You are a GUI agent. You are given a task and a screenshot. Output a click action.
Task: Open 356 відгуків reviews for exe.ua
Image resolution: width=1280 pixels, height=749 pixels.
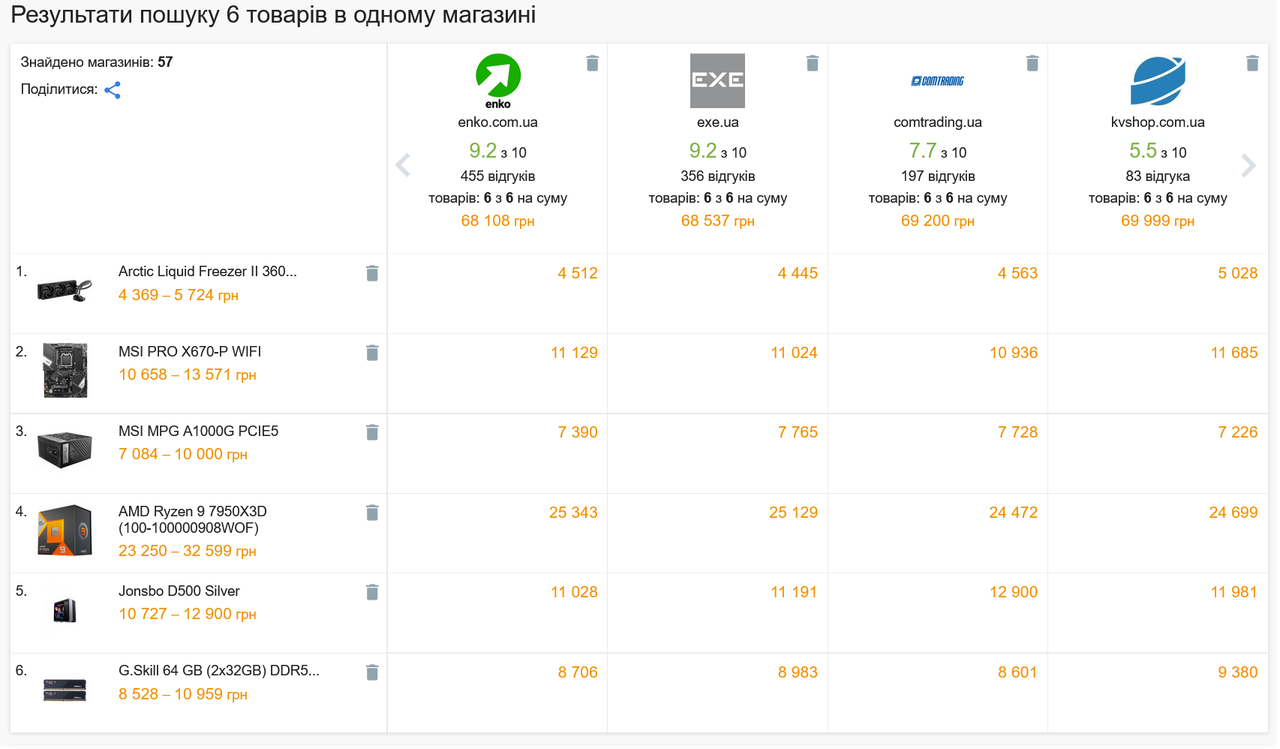coord(718,176)
